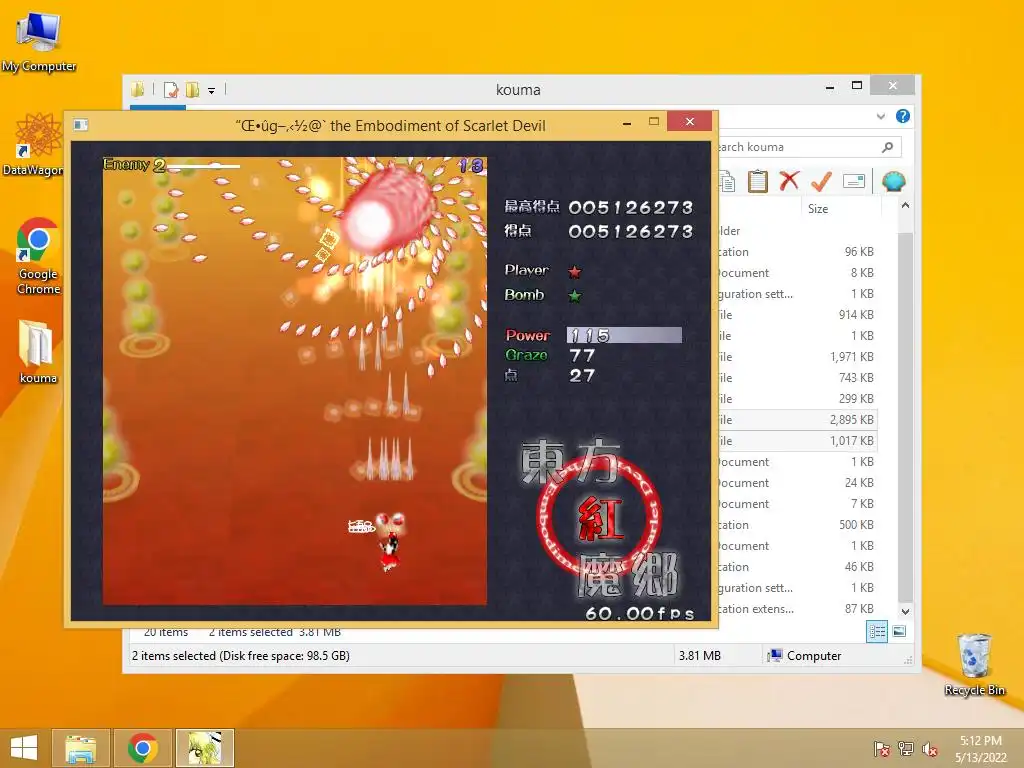Select the file row sized 743 KB
This screenshot has width=1024, height=768.
click(x=797, y=377)
